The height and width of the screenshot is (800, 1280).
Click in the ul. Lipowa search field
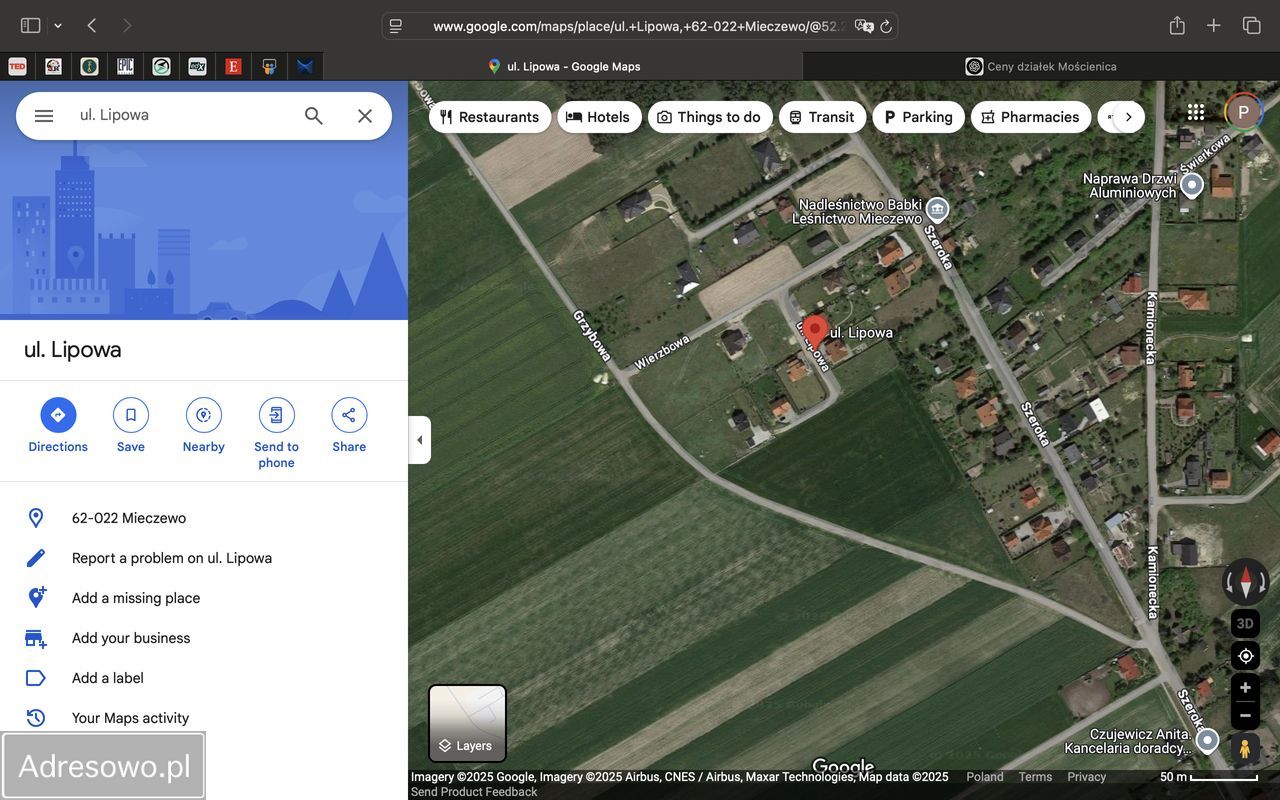point(180,115)
